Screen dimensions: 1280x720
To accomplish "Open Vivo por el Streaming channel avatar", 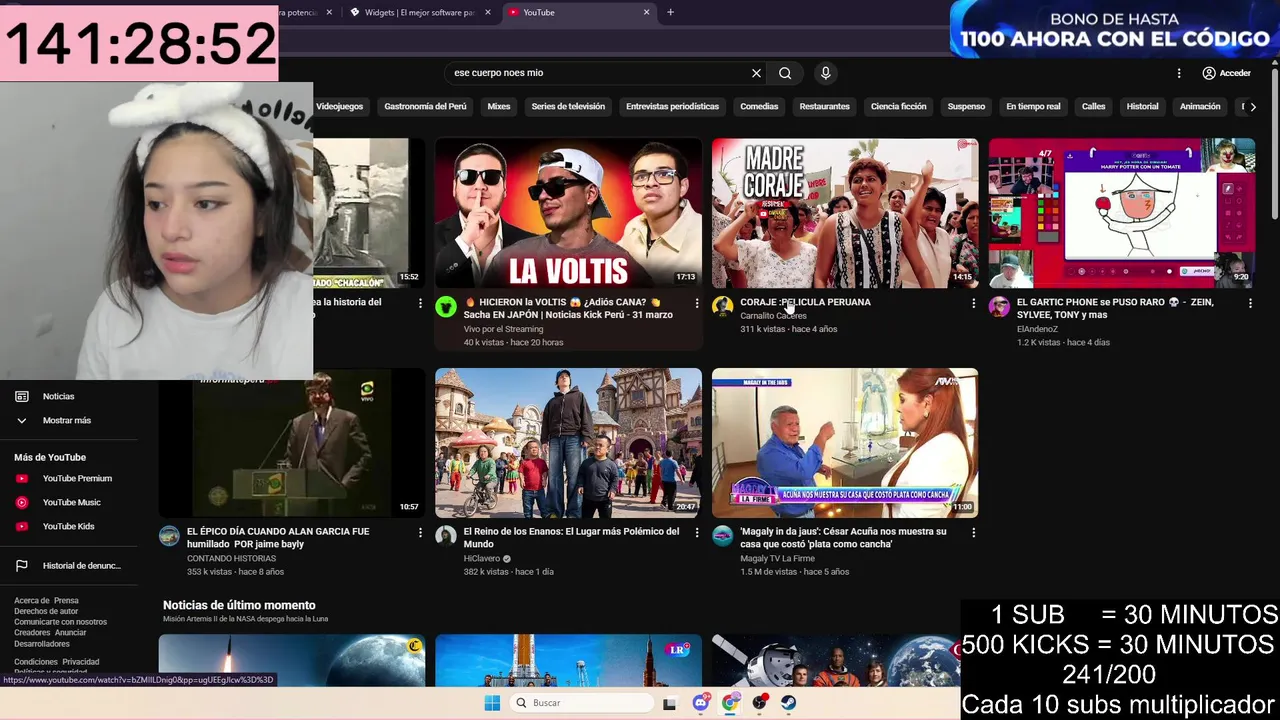I will coord(446,307).
